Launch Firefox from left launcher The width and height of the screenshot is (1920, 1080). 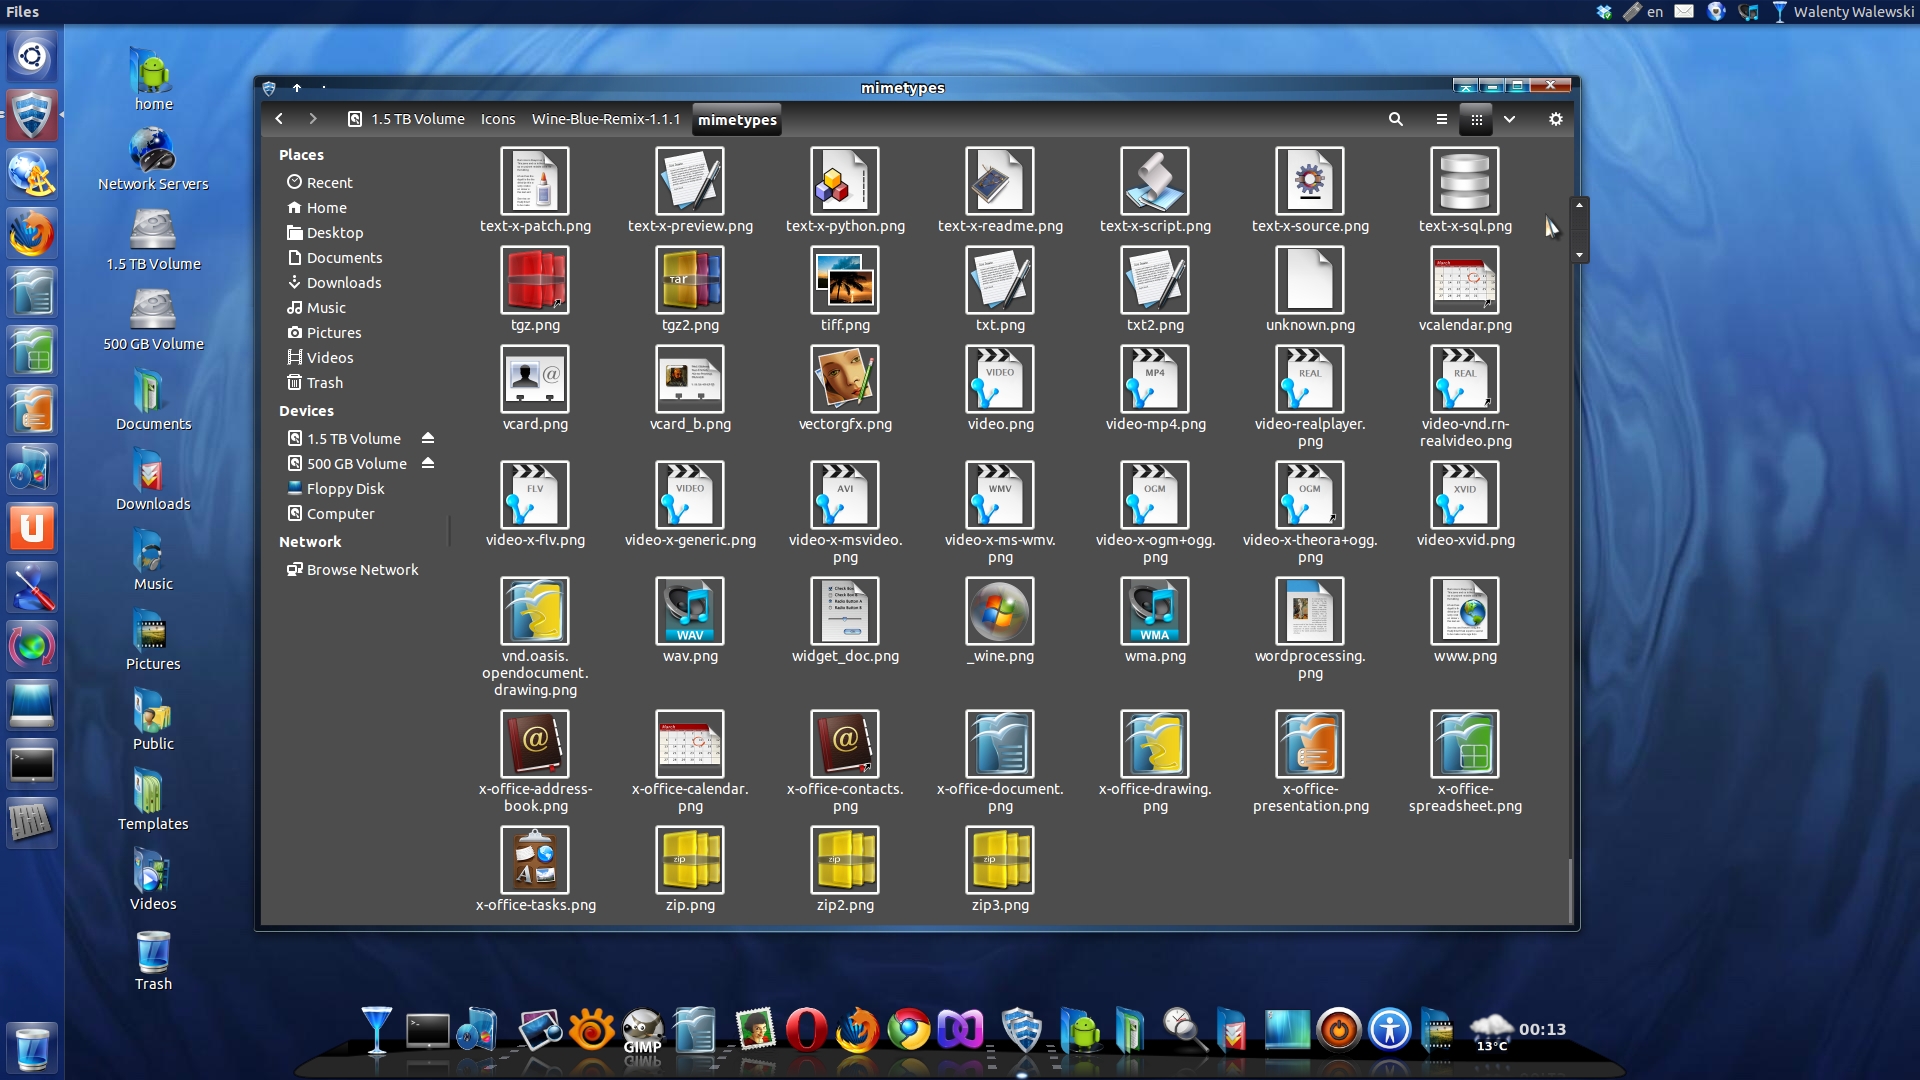pos(32,234)
